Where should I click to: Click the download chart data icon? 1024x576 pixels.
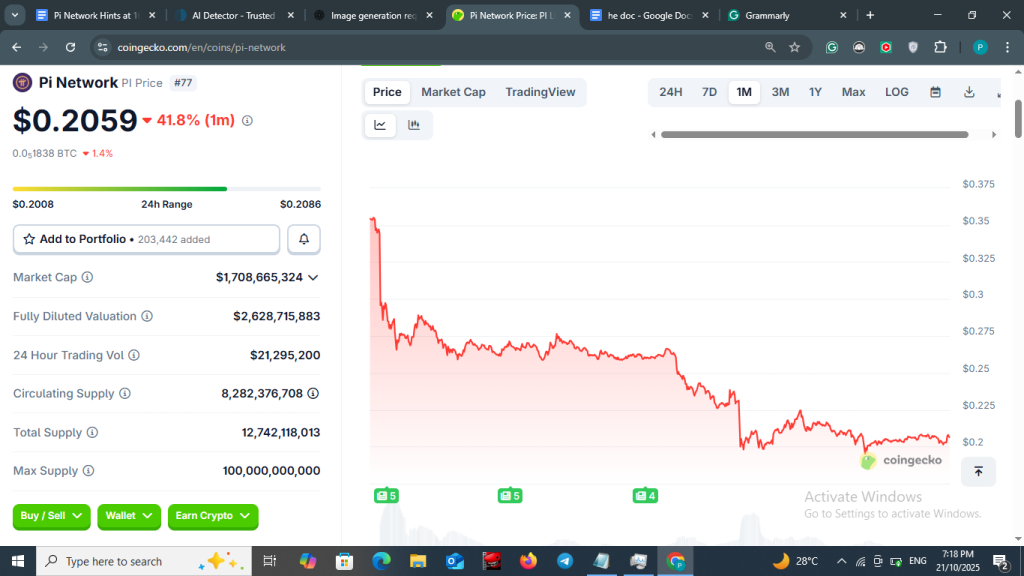pos(969,92)
